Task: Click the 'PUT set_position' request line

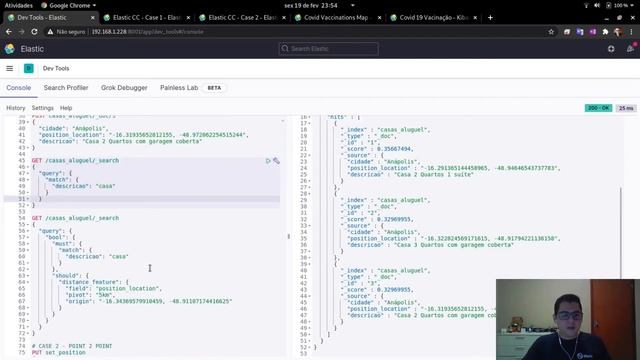Action: click(x=59, y=353)
